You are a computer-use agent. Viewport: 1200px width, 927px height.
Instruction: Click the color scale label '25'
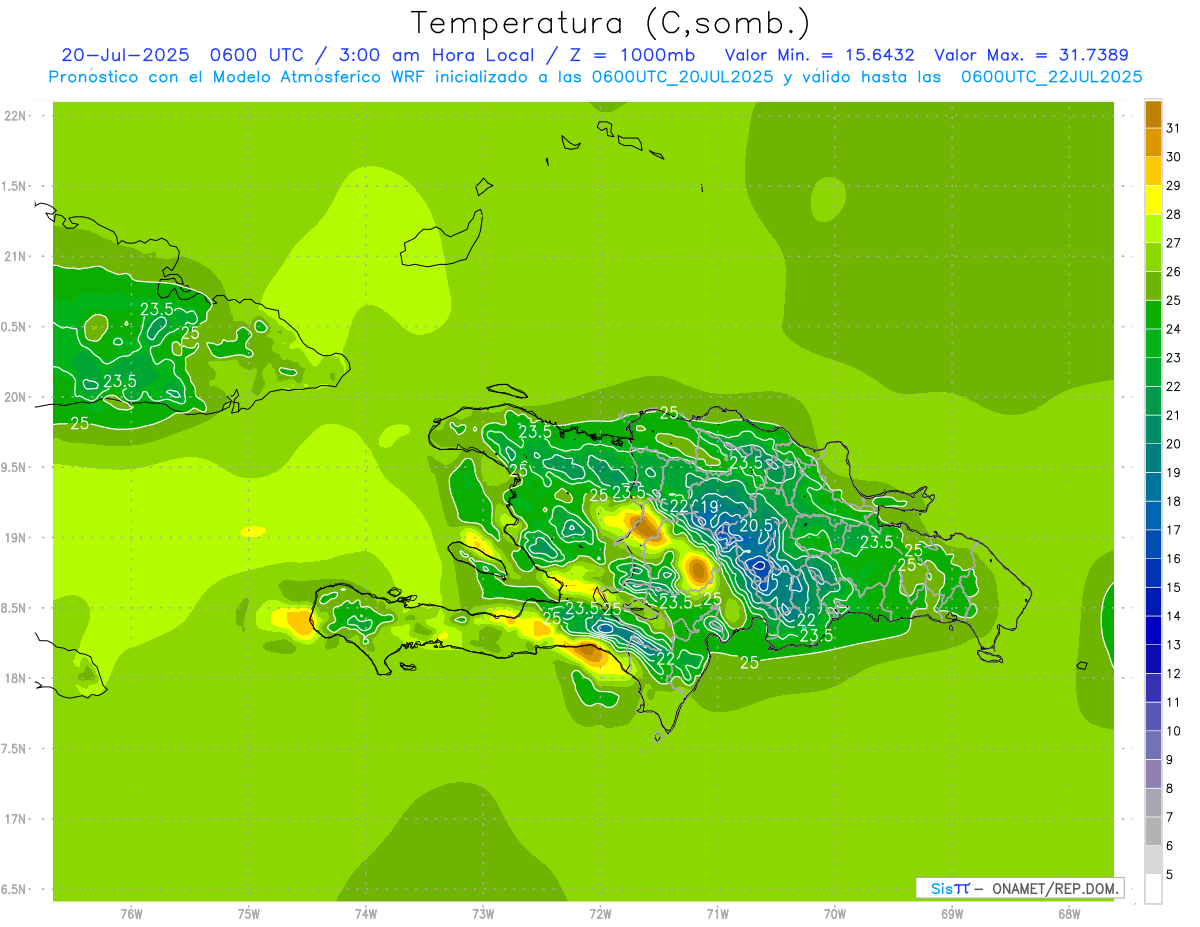(1173, 301)
